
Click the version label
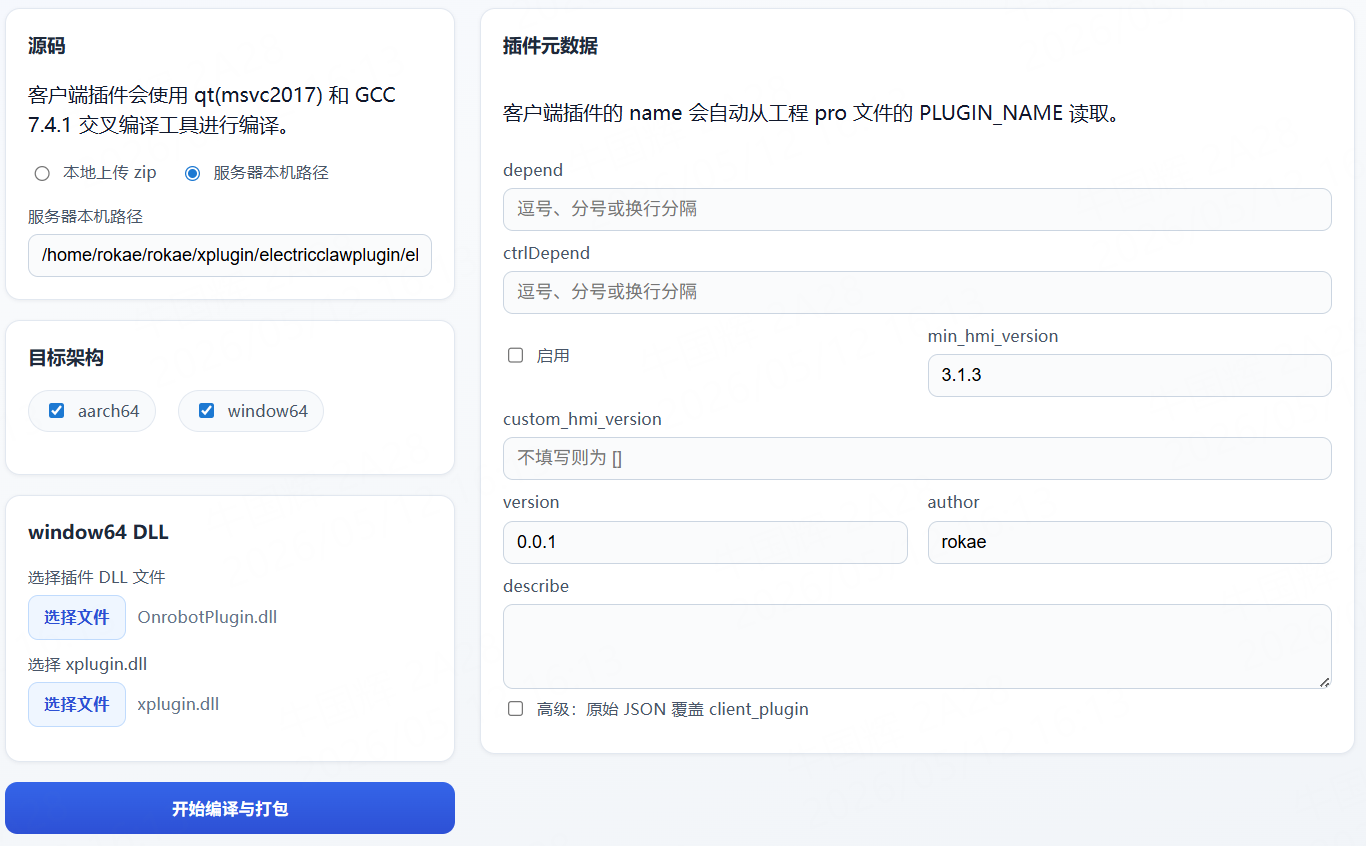(531, 502)
